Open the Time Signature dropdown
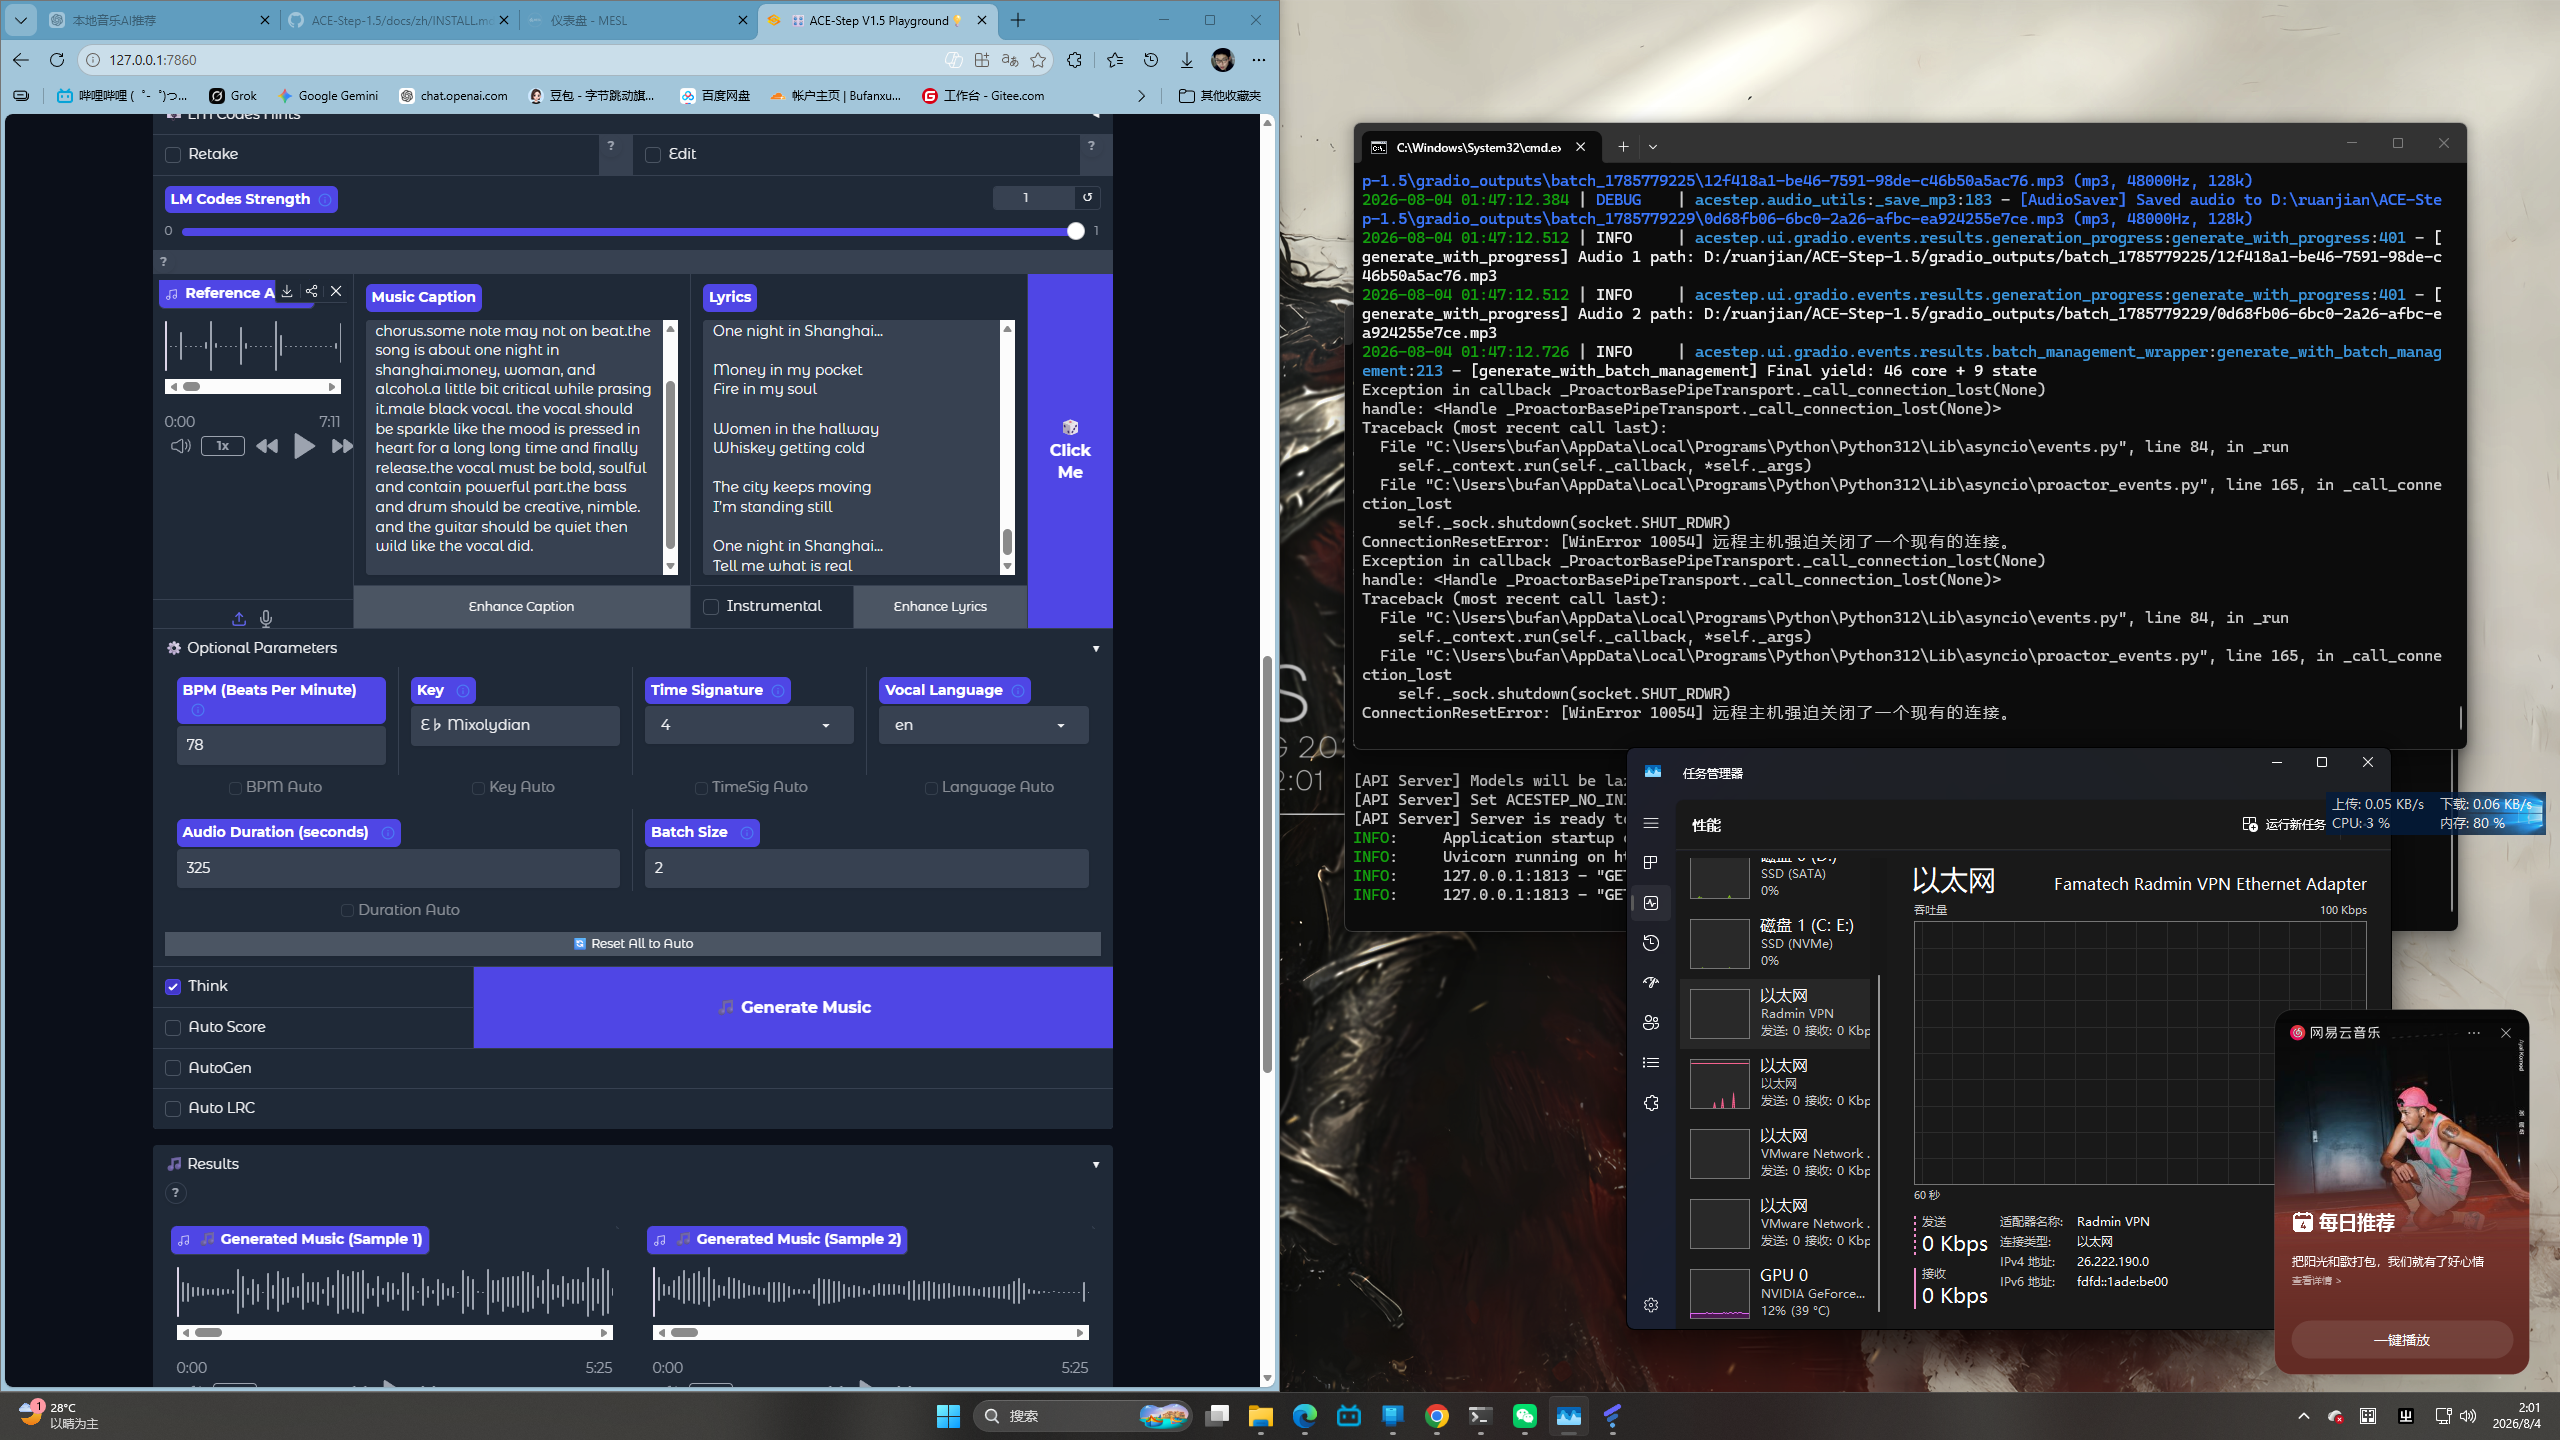Image resolution: width=2560 pixels, height=1440 pixels. point(749,725)
